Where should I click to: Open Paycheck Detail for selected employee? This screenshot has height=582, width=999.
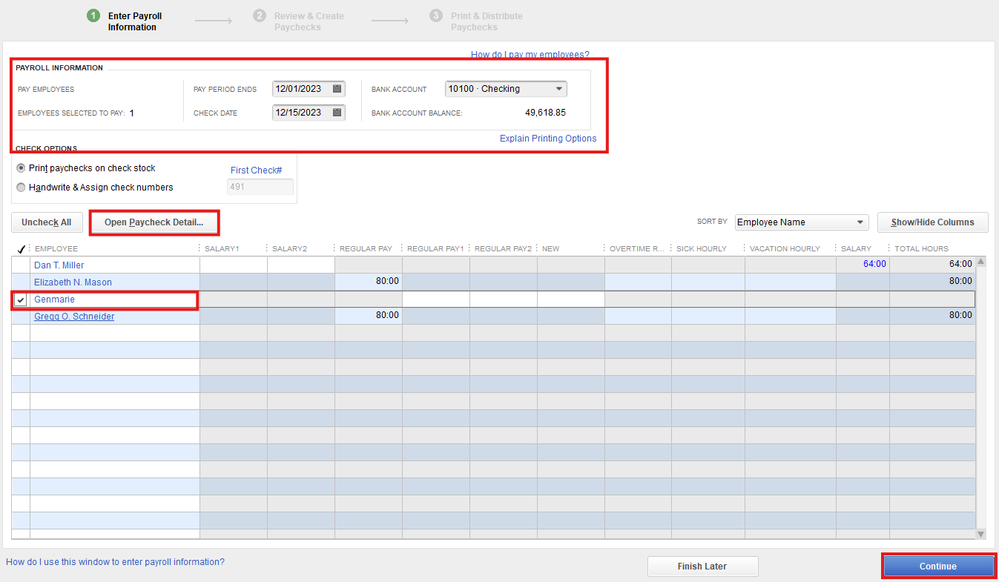(x=154, y=222)
